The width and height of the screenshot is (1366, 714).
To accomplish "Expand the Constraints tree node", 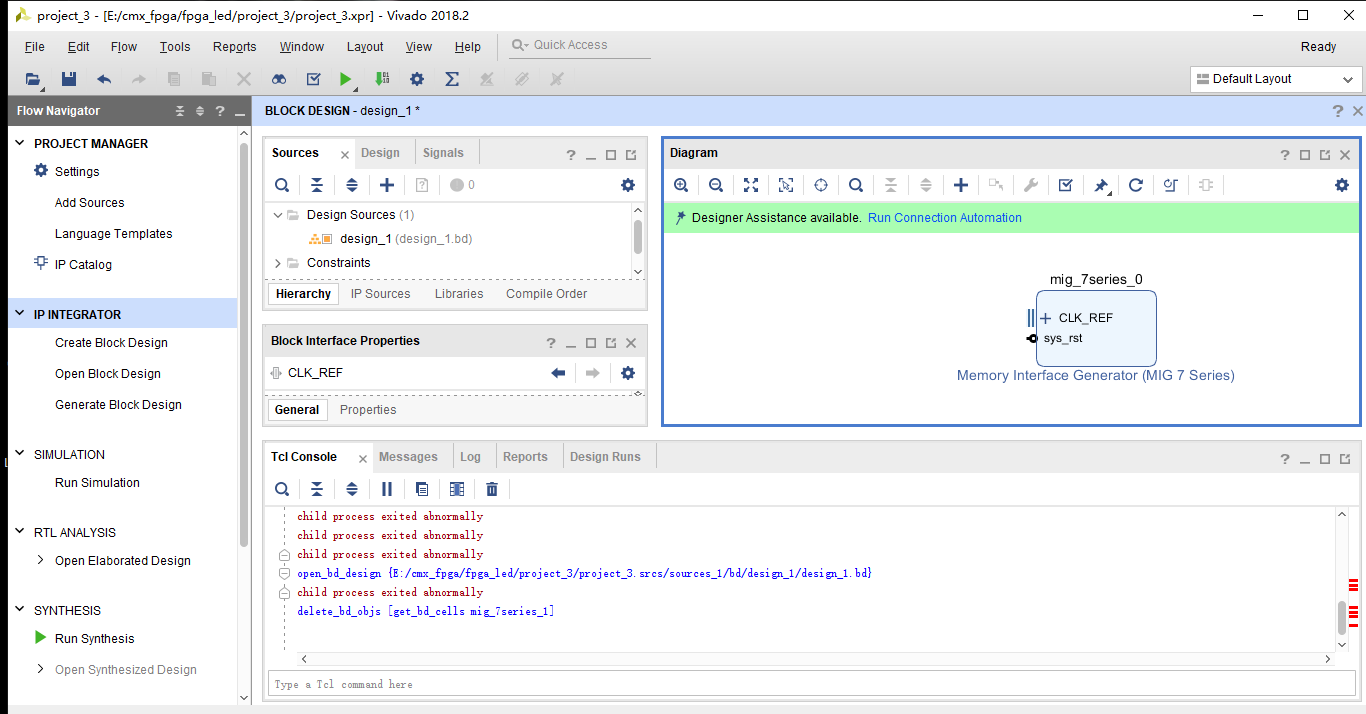I will pos(278,263).
